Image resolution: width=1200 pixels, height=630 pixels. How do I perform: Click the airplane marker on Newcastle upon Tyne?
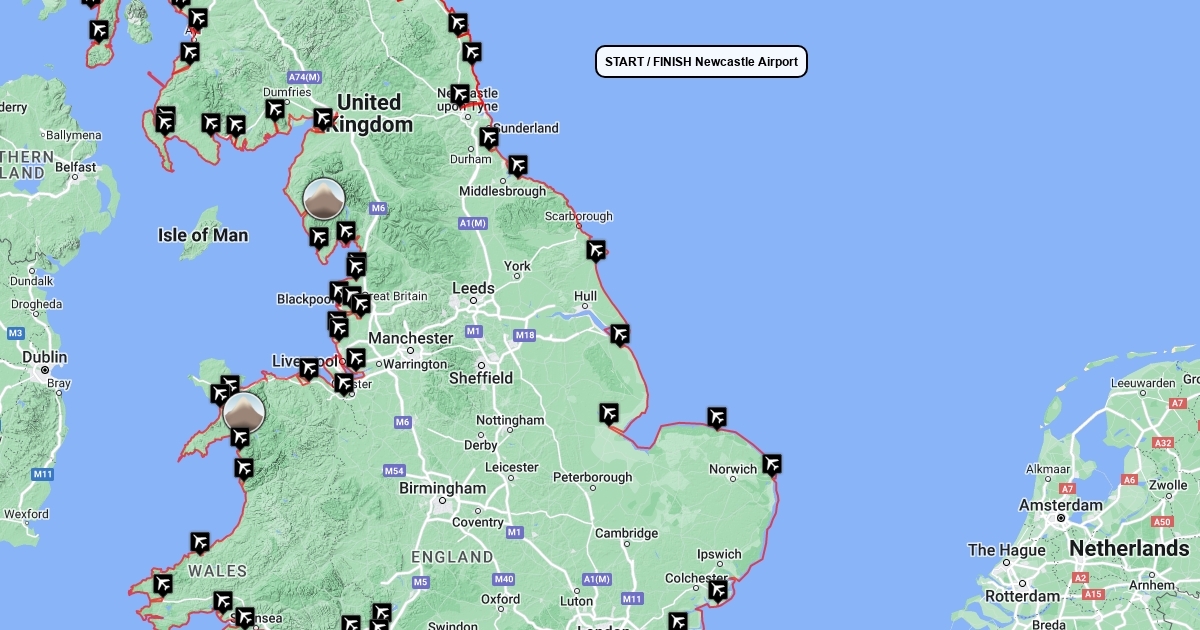pyautogui.click(x=459, y=95)
